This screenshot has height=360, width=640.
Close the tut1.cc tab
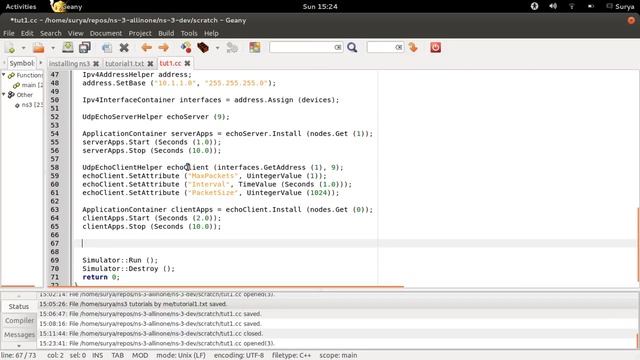pos(187,63)
